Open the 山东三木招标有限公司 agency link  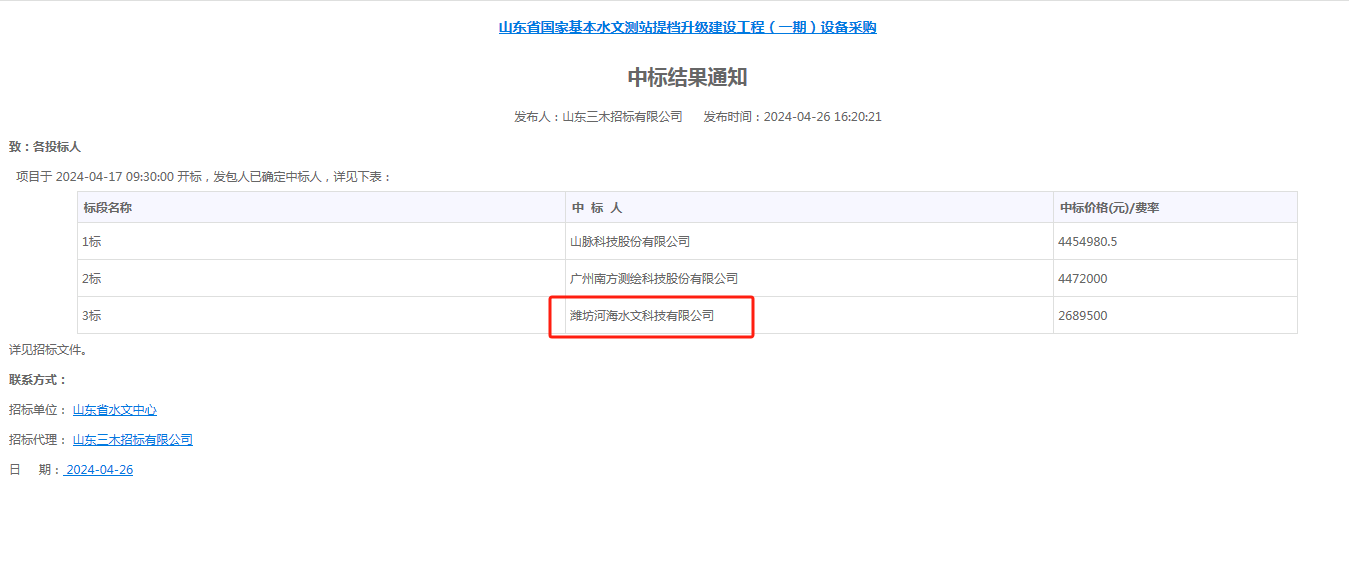132,440
